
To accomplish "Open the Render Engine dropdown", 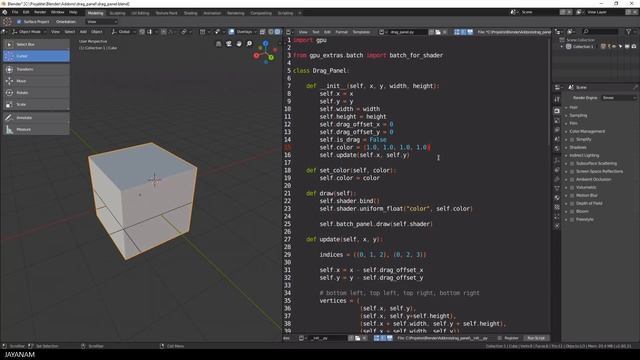I will pos(619,98).
